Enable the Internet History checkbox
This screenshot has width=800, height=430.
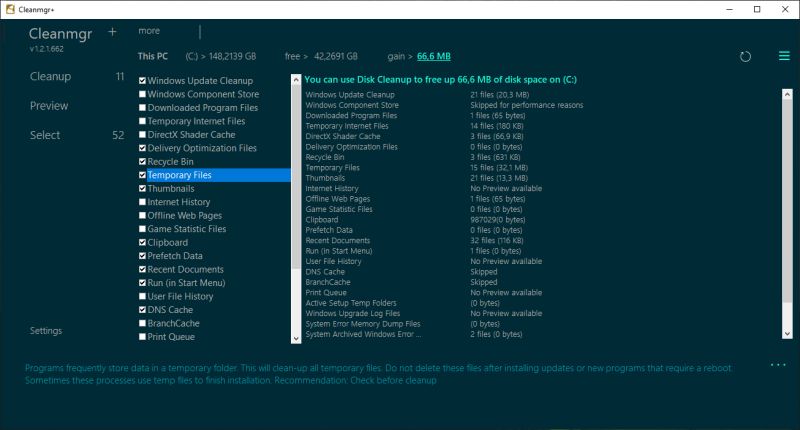click(142, 202)
